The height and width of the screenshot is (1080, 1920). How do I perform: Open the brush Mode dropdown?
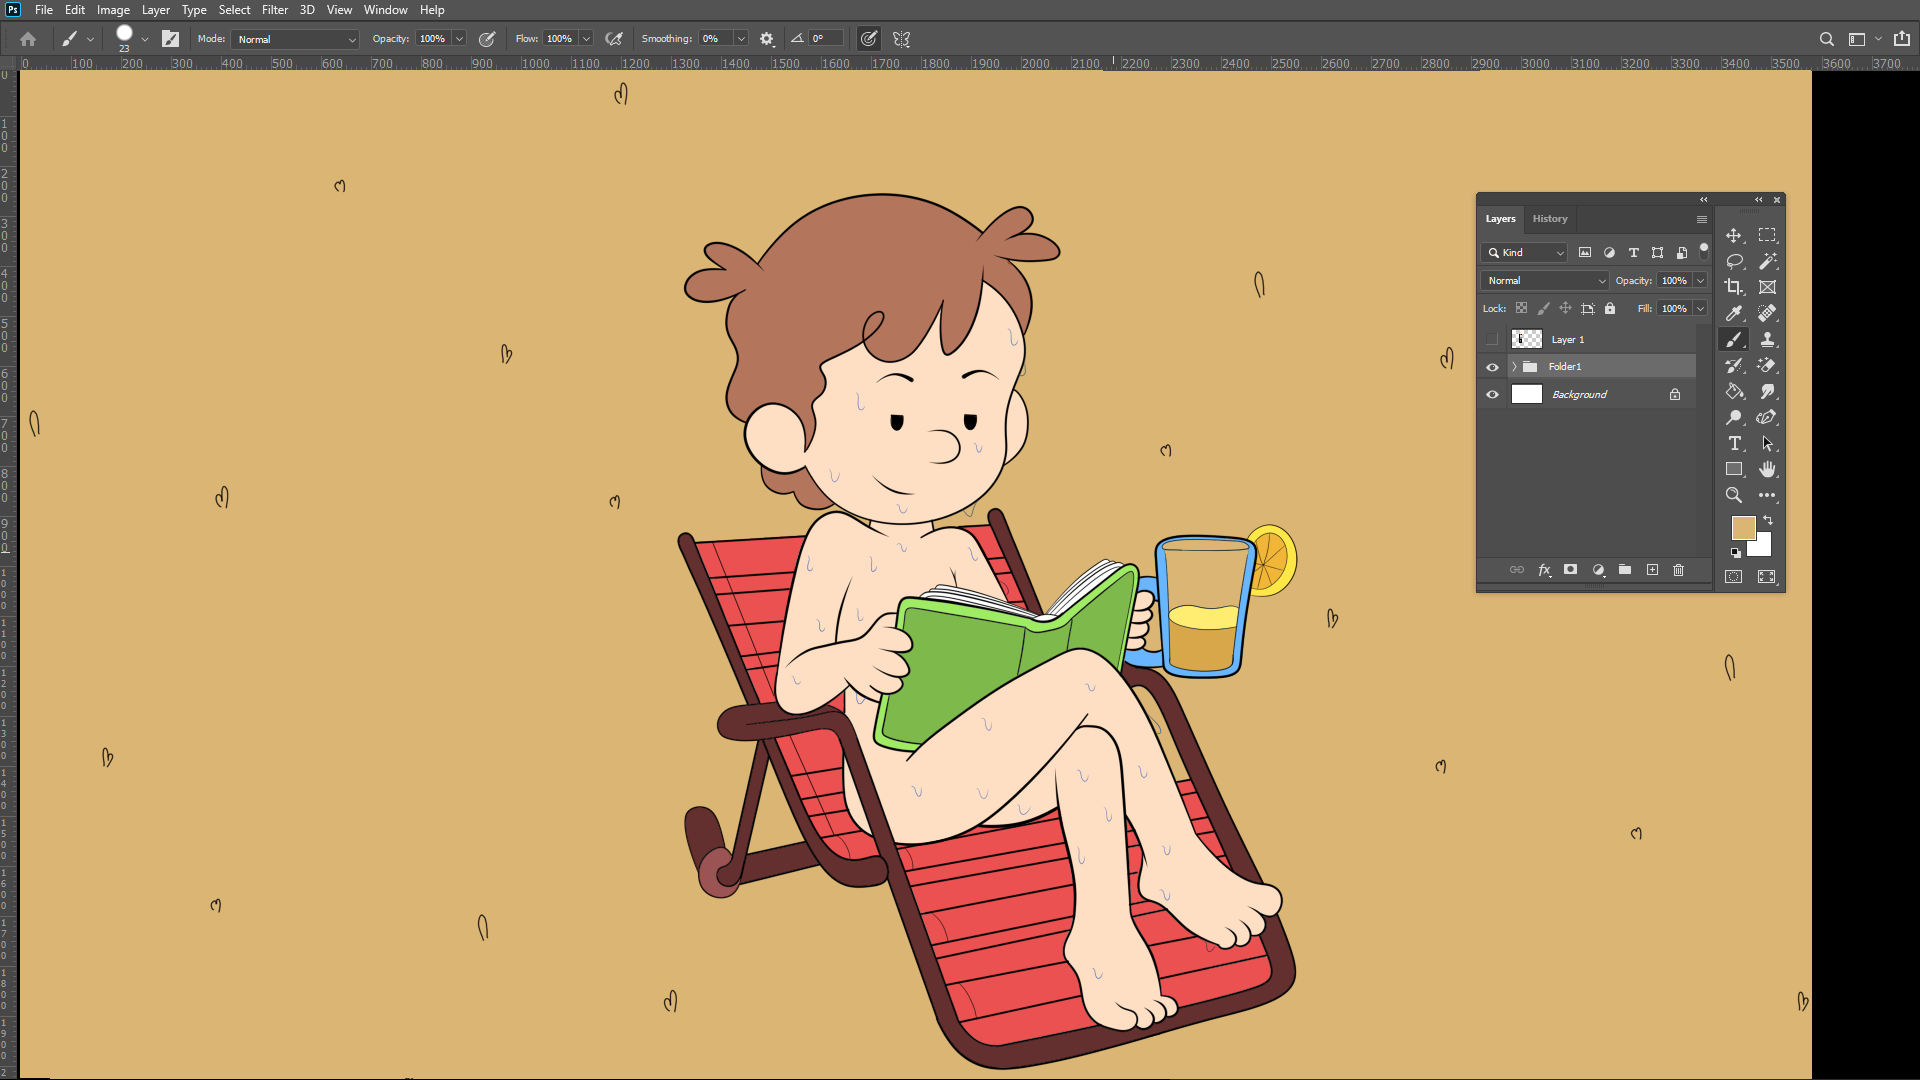coord(295,39)
